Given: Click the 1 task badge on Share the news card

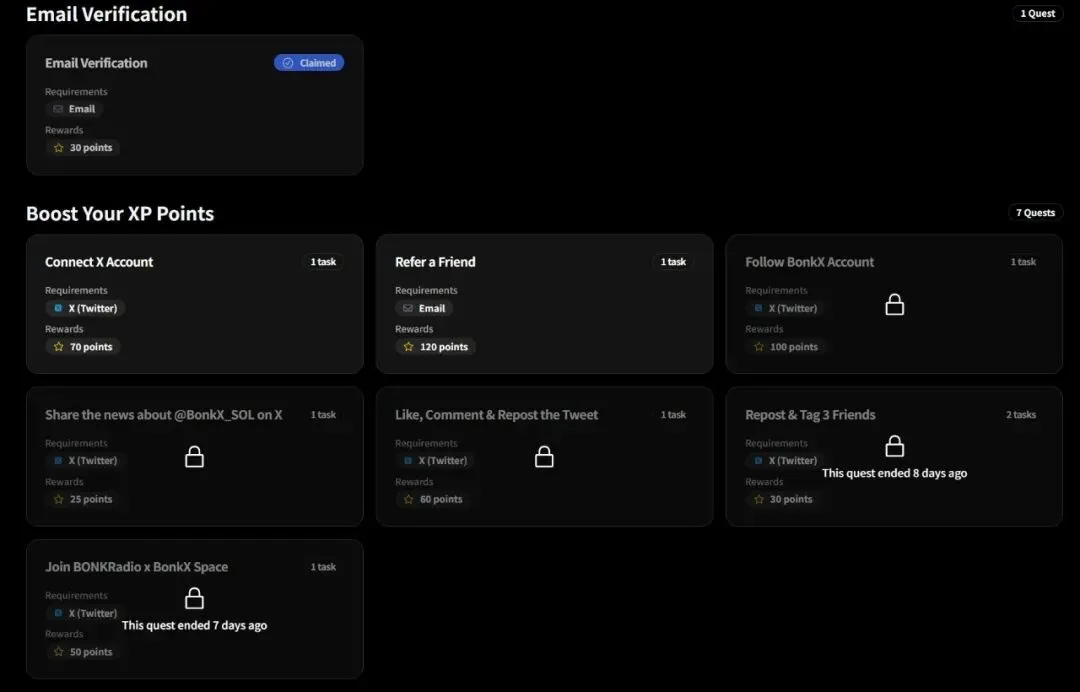Looking at the screenshot, I should point(323,415).
